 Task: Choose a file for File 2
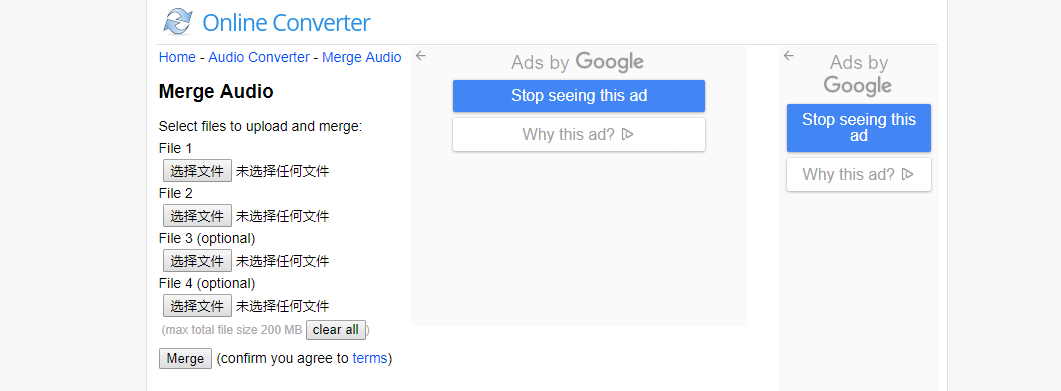coord(197,216)
